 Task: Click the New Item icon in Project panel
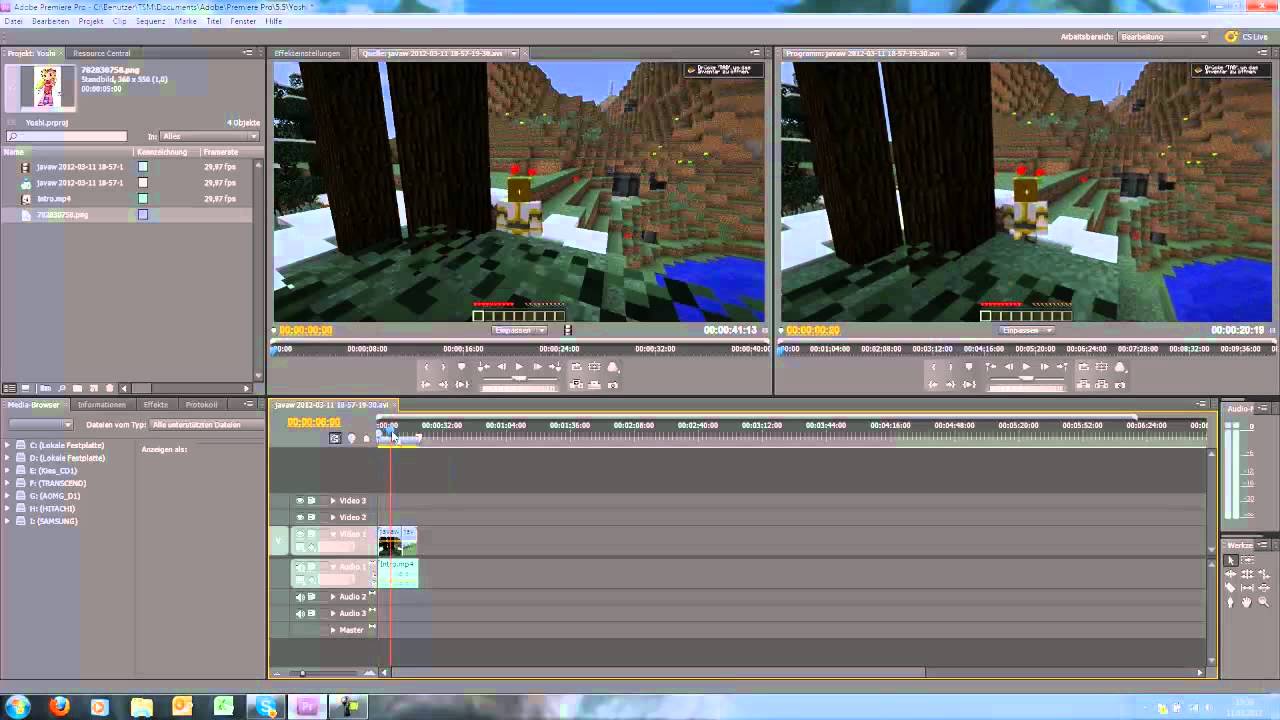point(93,388)
